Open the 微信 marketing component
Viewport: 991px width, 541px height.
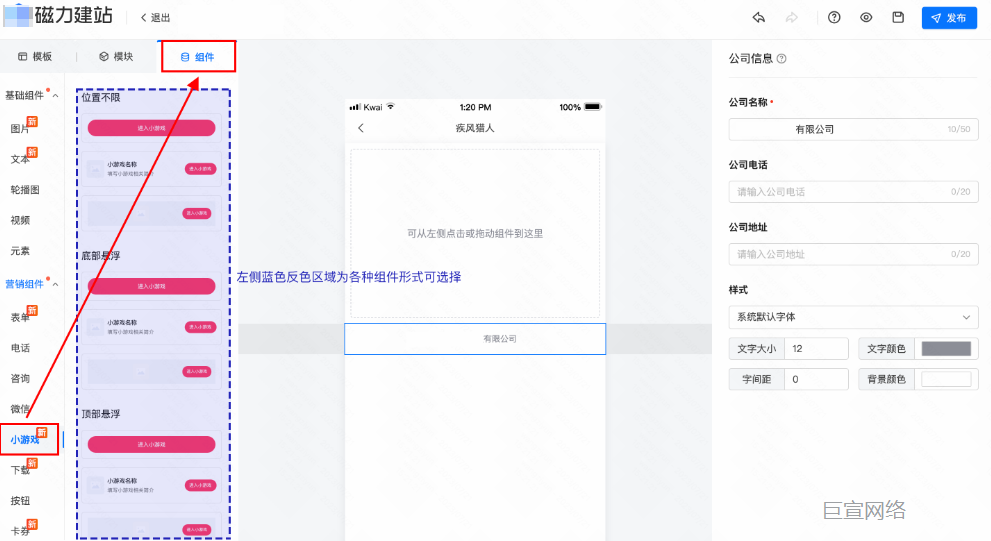coord(20,409)
